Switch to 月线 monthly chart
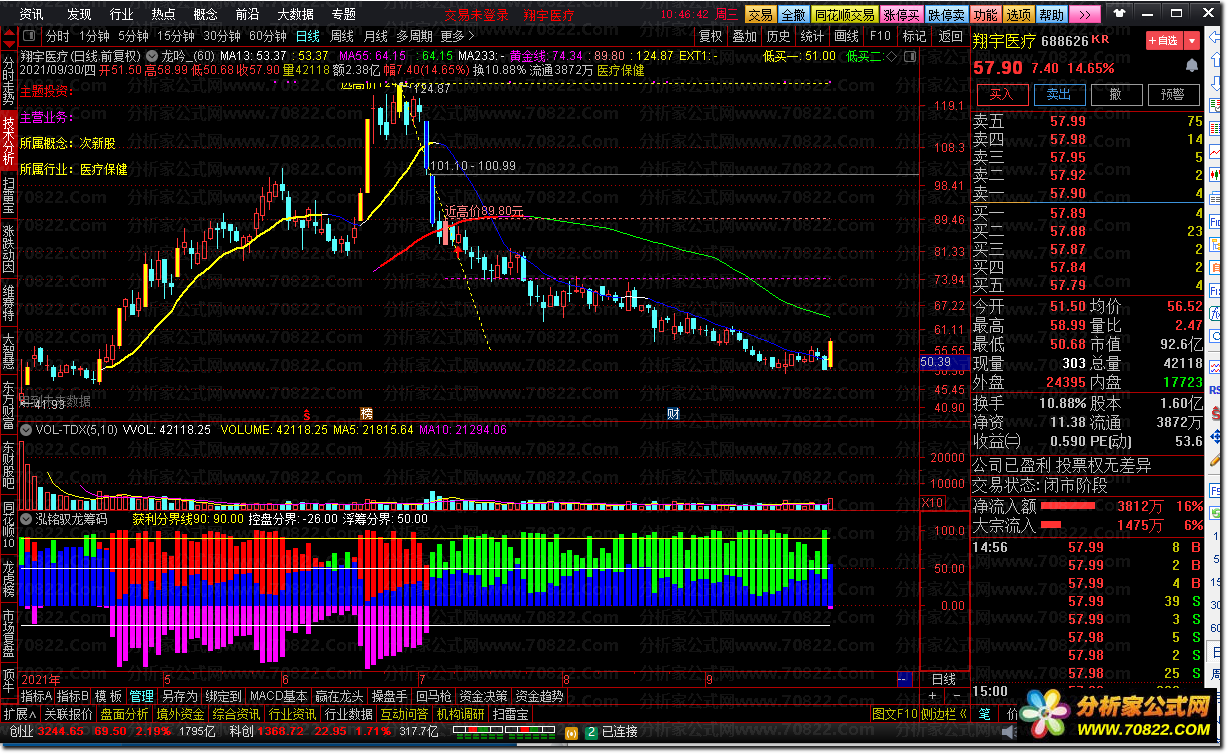The width and height of the screenshot is (1229, 754). click(376, 36)
